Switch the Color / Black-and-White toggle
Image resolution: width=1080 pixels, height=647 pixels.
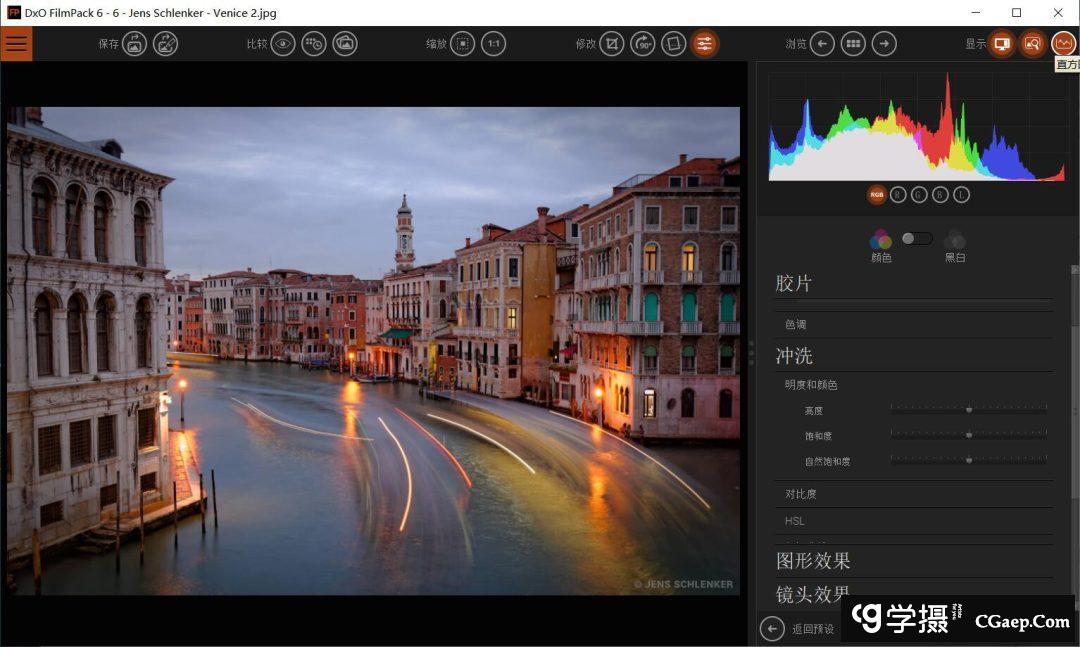[916, 239]
